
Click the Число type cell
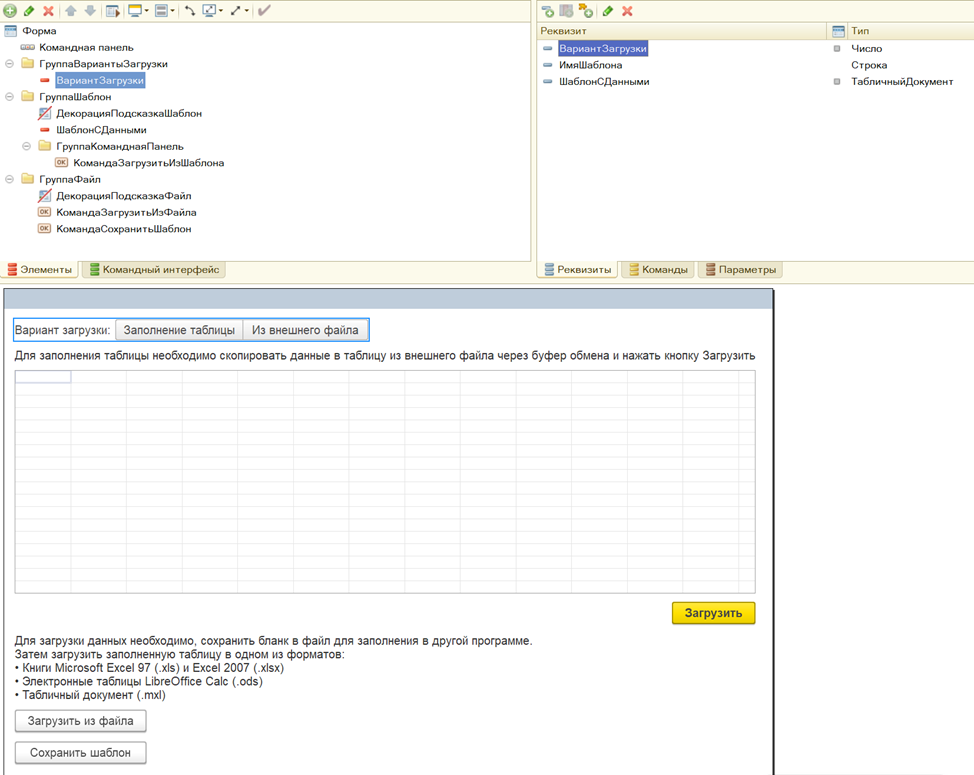tap(867, 48)
